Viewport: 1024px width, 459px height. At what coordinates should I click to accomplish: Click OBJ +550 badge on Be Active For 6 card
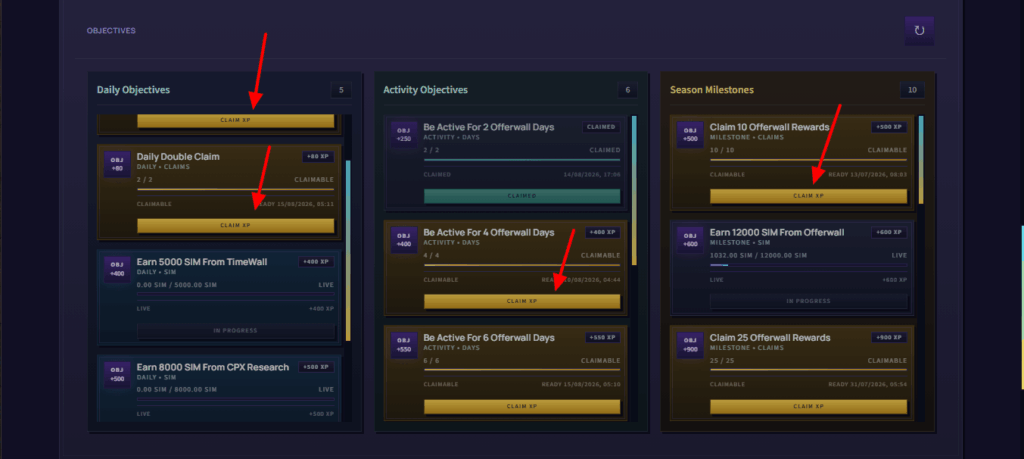point(404,346)
